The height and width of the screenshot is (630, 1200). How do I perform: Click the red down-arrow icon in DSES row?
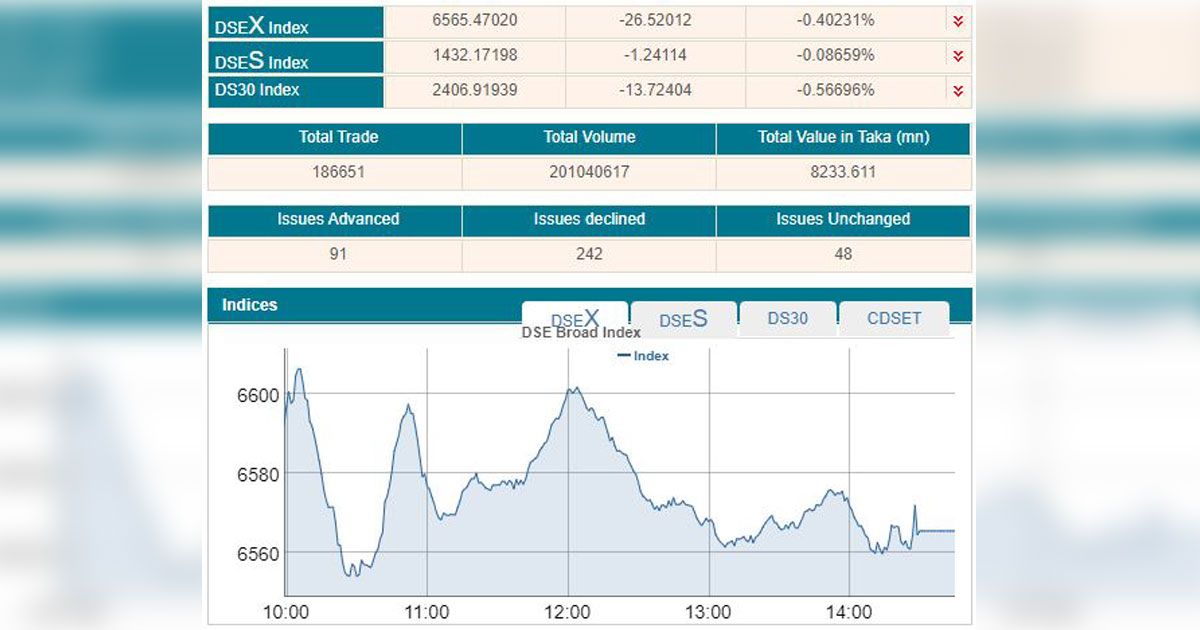tap(958, 56)
